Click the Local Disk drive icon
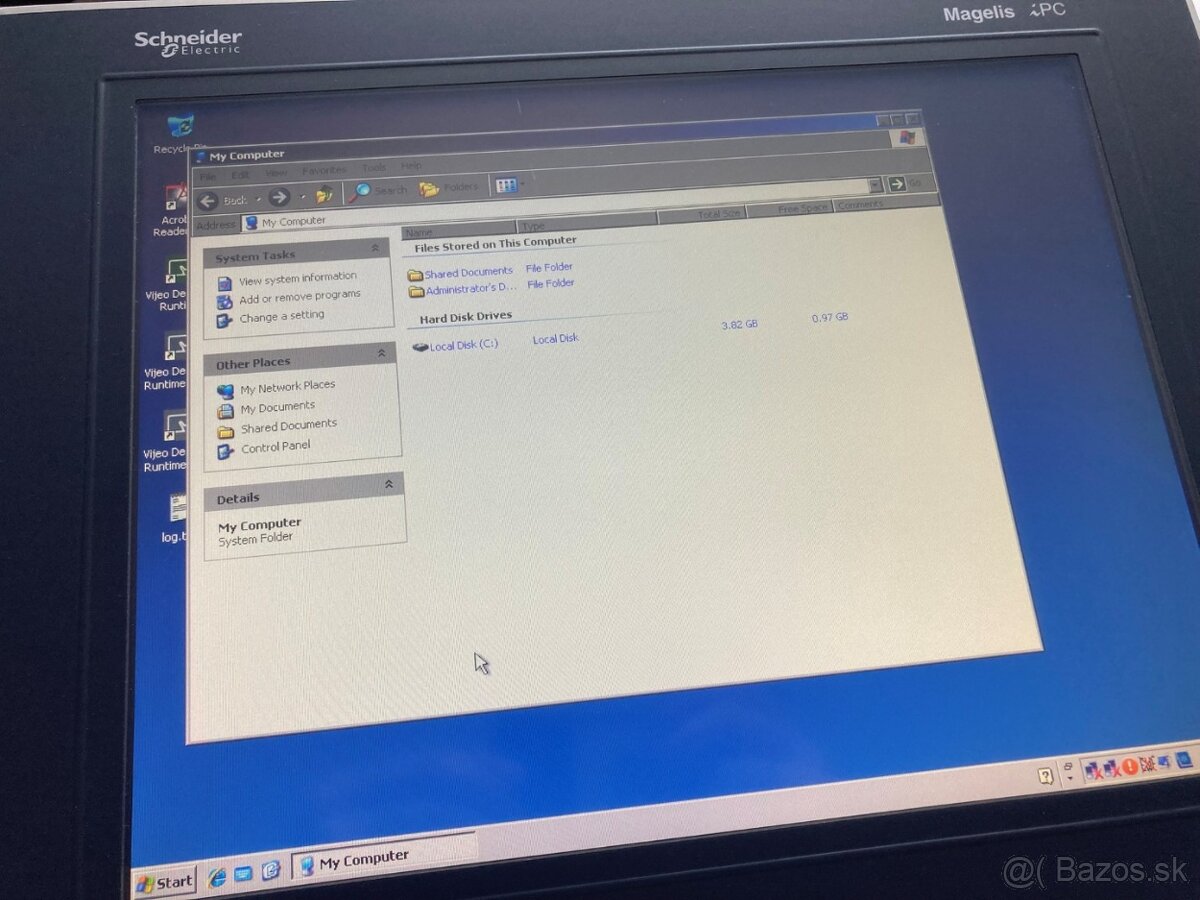The height and width of the screenshot is (900, 1200). [420, 347]
